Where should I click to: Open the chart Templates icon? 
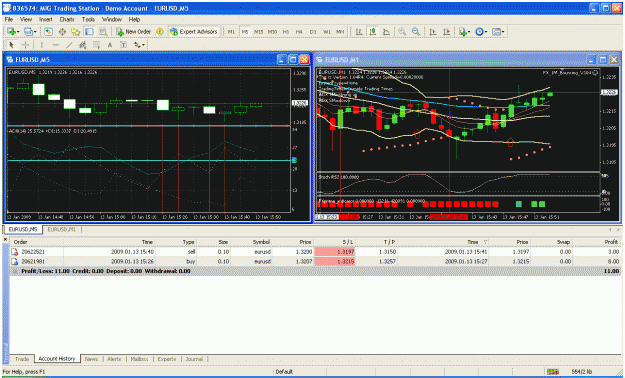point(496,32)
